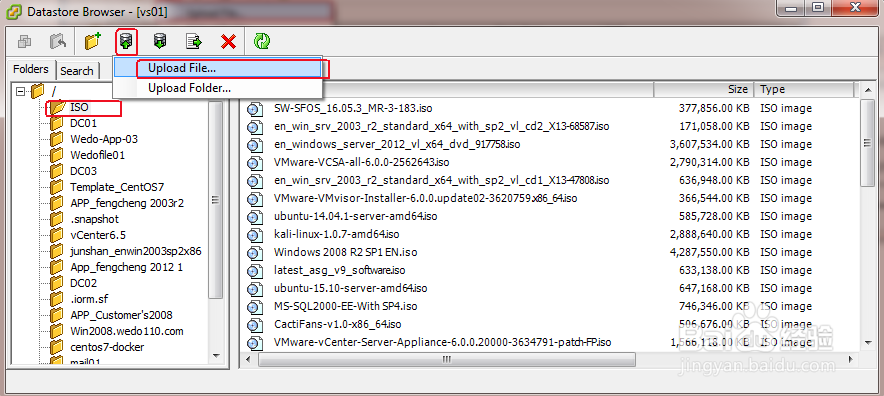Select VMware-VMvisor-Installer-6.0.0.update02 iso
Image resolution: width=884 pixels, height=396 pixels.
click(426, 198)
